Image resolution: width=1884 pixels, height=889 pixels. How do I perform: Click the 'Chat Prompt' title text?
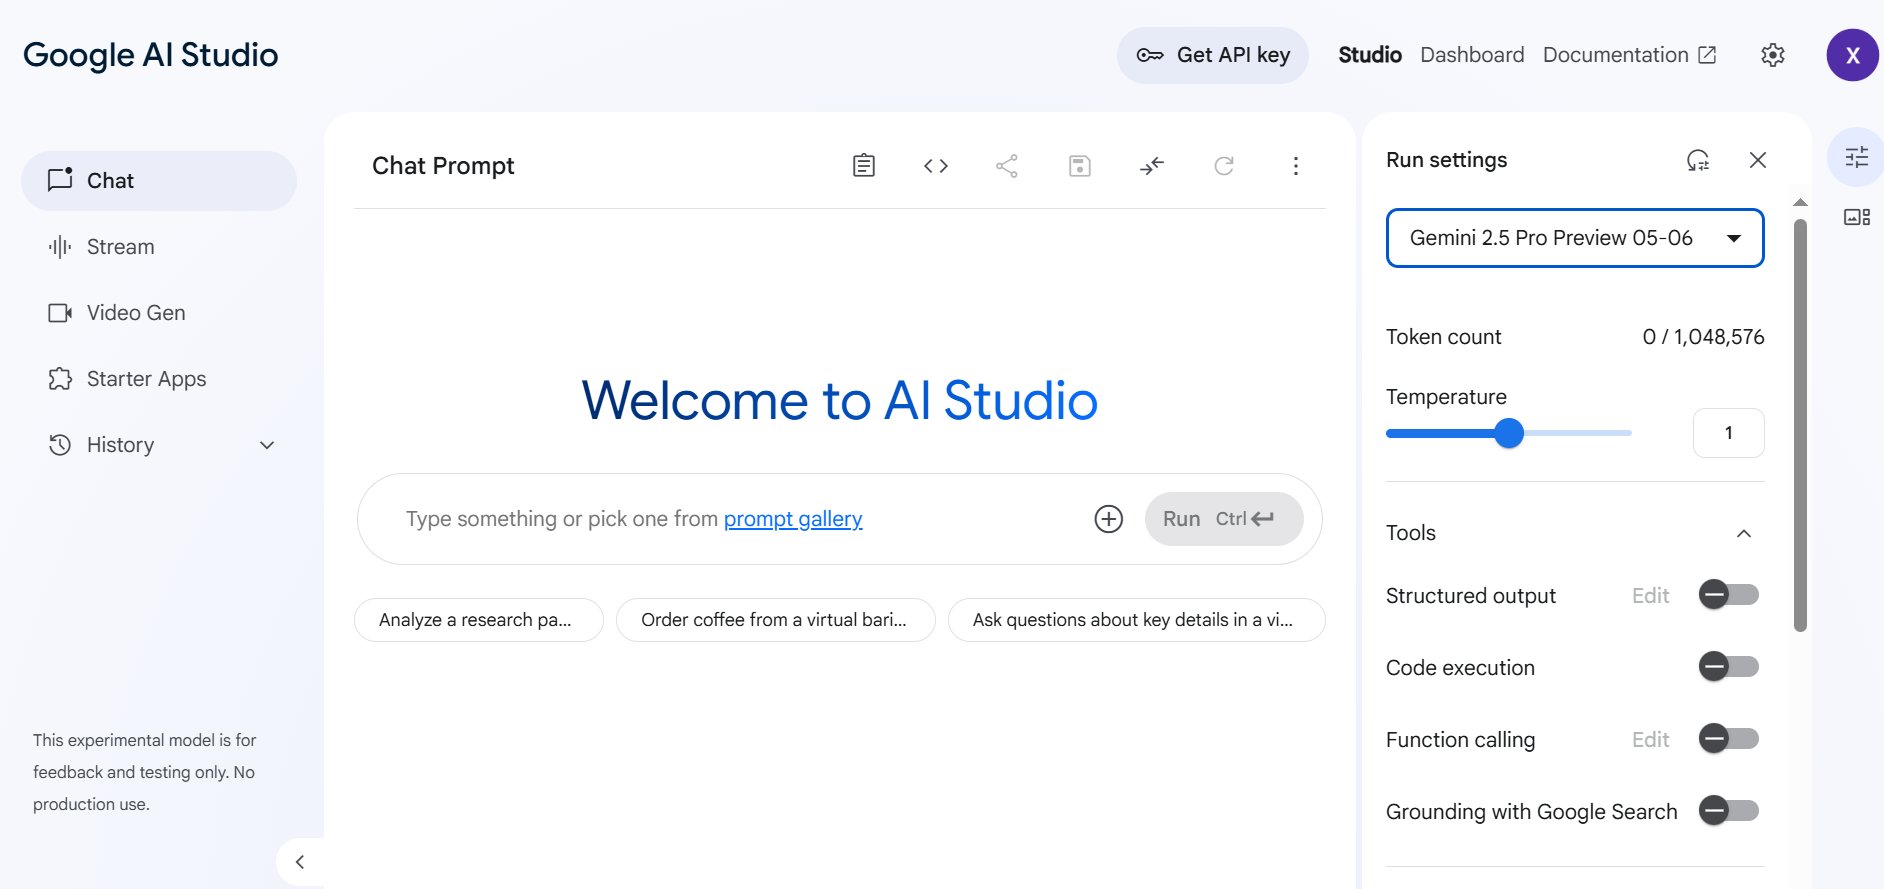(443, 166)
